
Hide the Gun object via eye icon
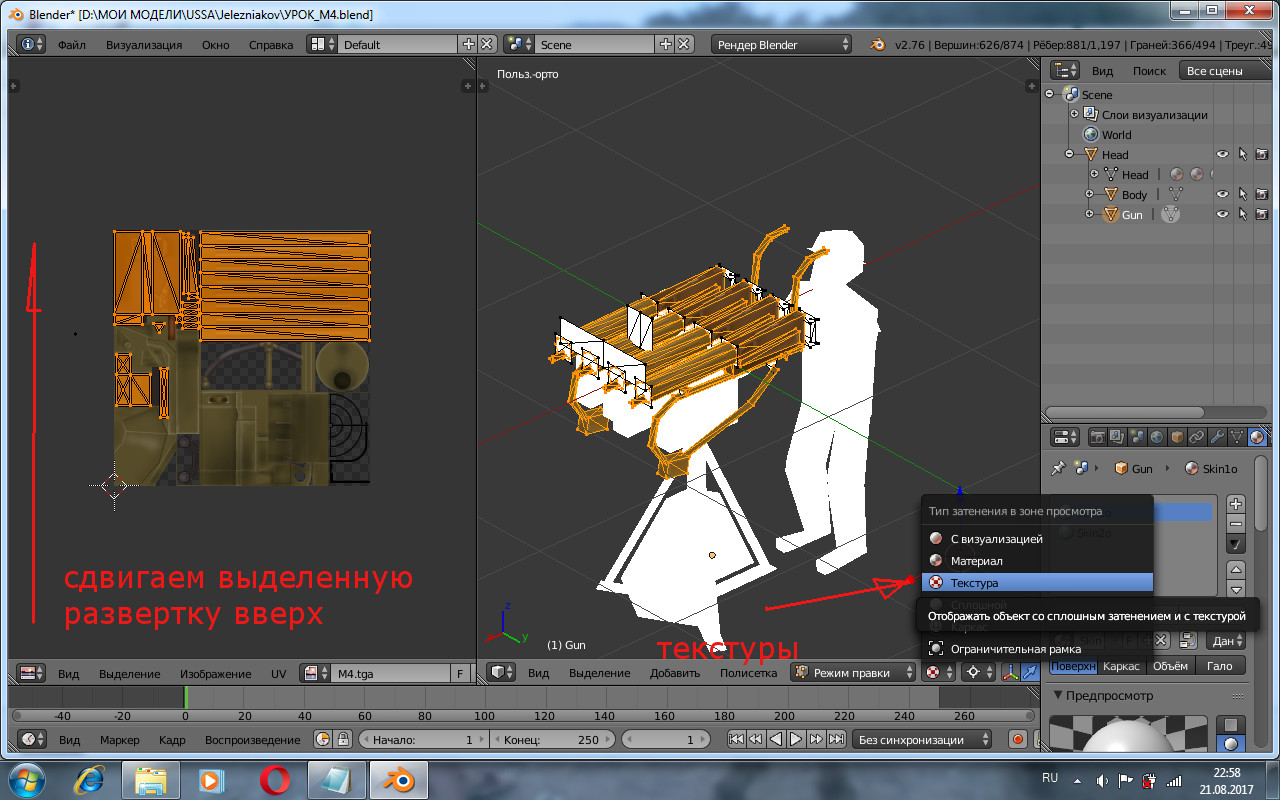pos(1222,215)
